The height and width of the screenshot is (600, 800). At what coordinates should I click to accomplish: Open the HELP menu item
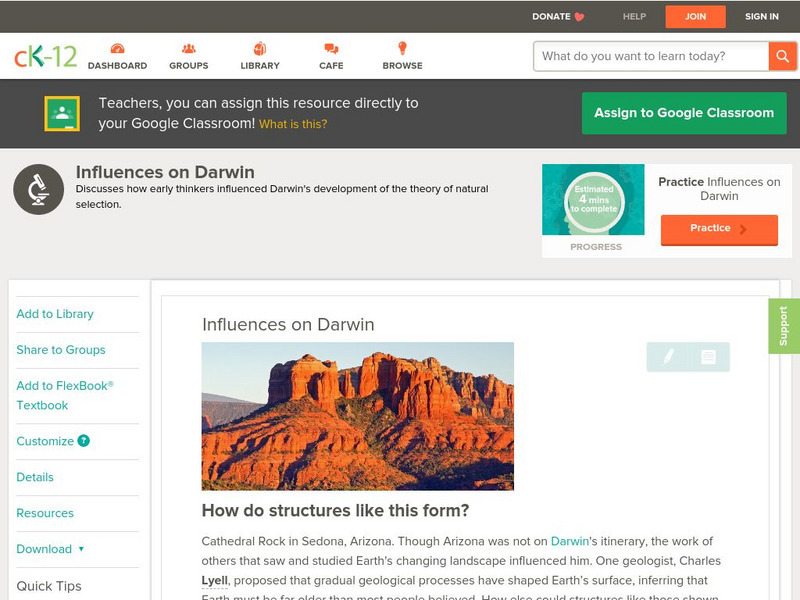[x=634, y=16]
